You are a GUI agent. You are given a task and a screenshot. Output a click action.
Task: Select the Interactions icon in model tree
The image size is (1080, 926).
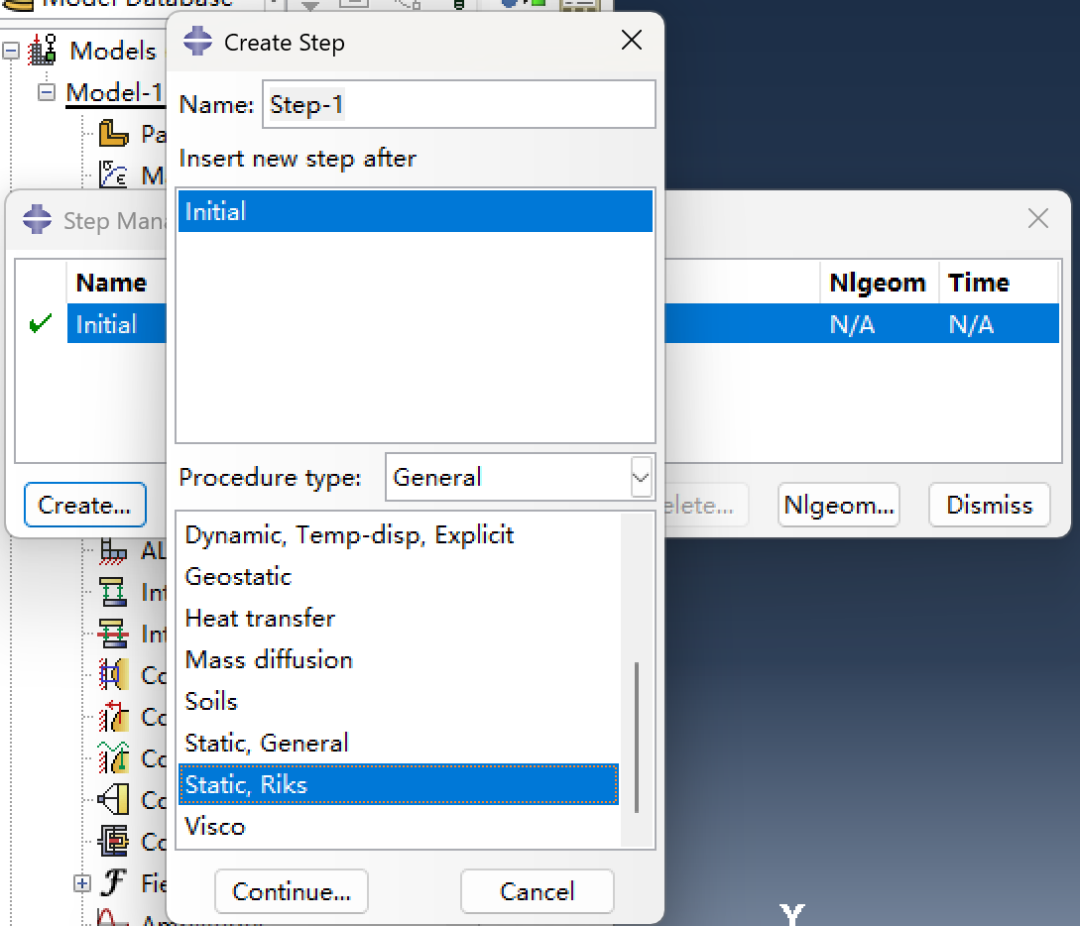(x=114, y=592)
